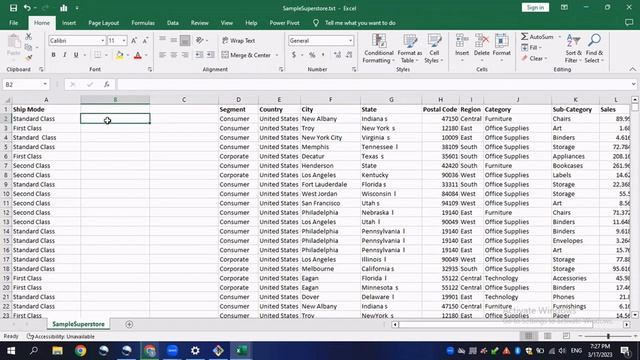Toggle Bold formatting

(53, 55)
